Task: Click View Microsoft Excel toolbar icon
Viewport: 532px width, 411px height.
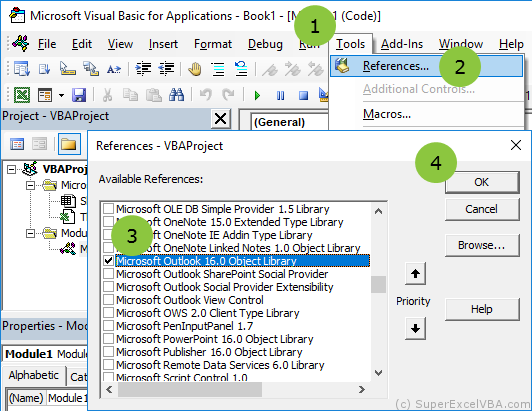Action: pyautogui.click(x=22, y=95)
